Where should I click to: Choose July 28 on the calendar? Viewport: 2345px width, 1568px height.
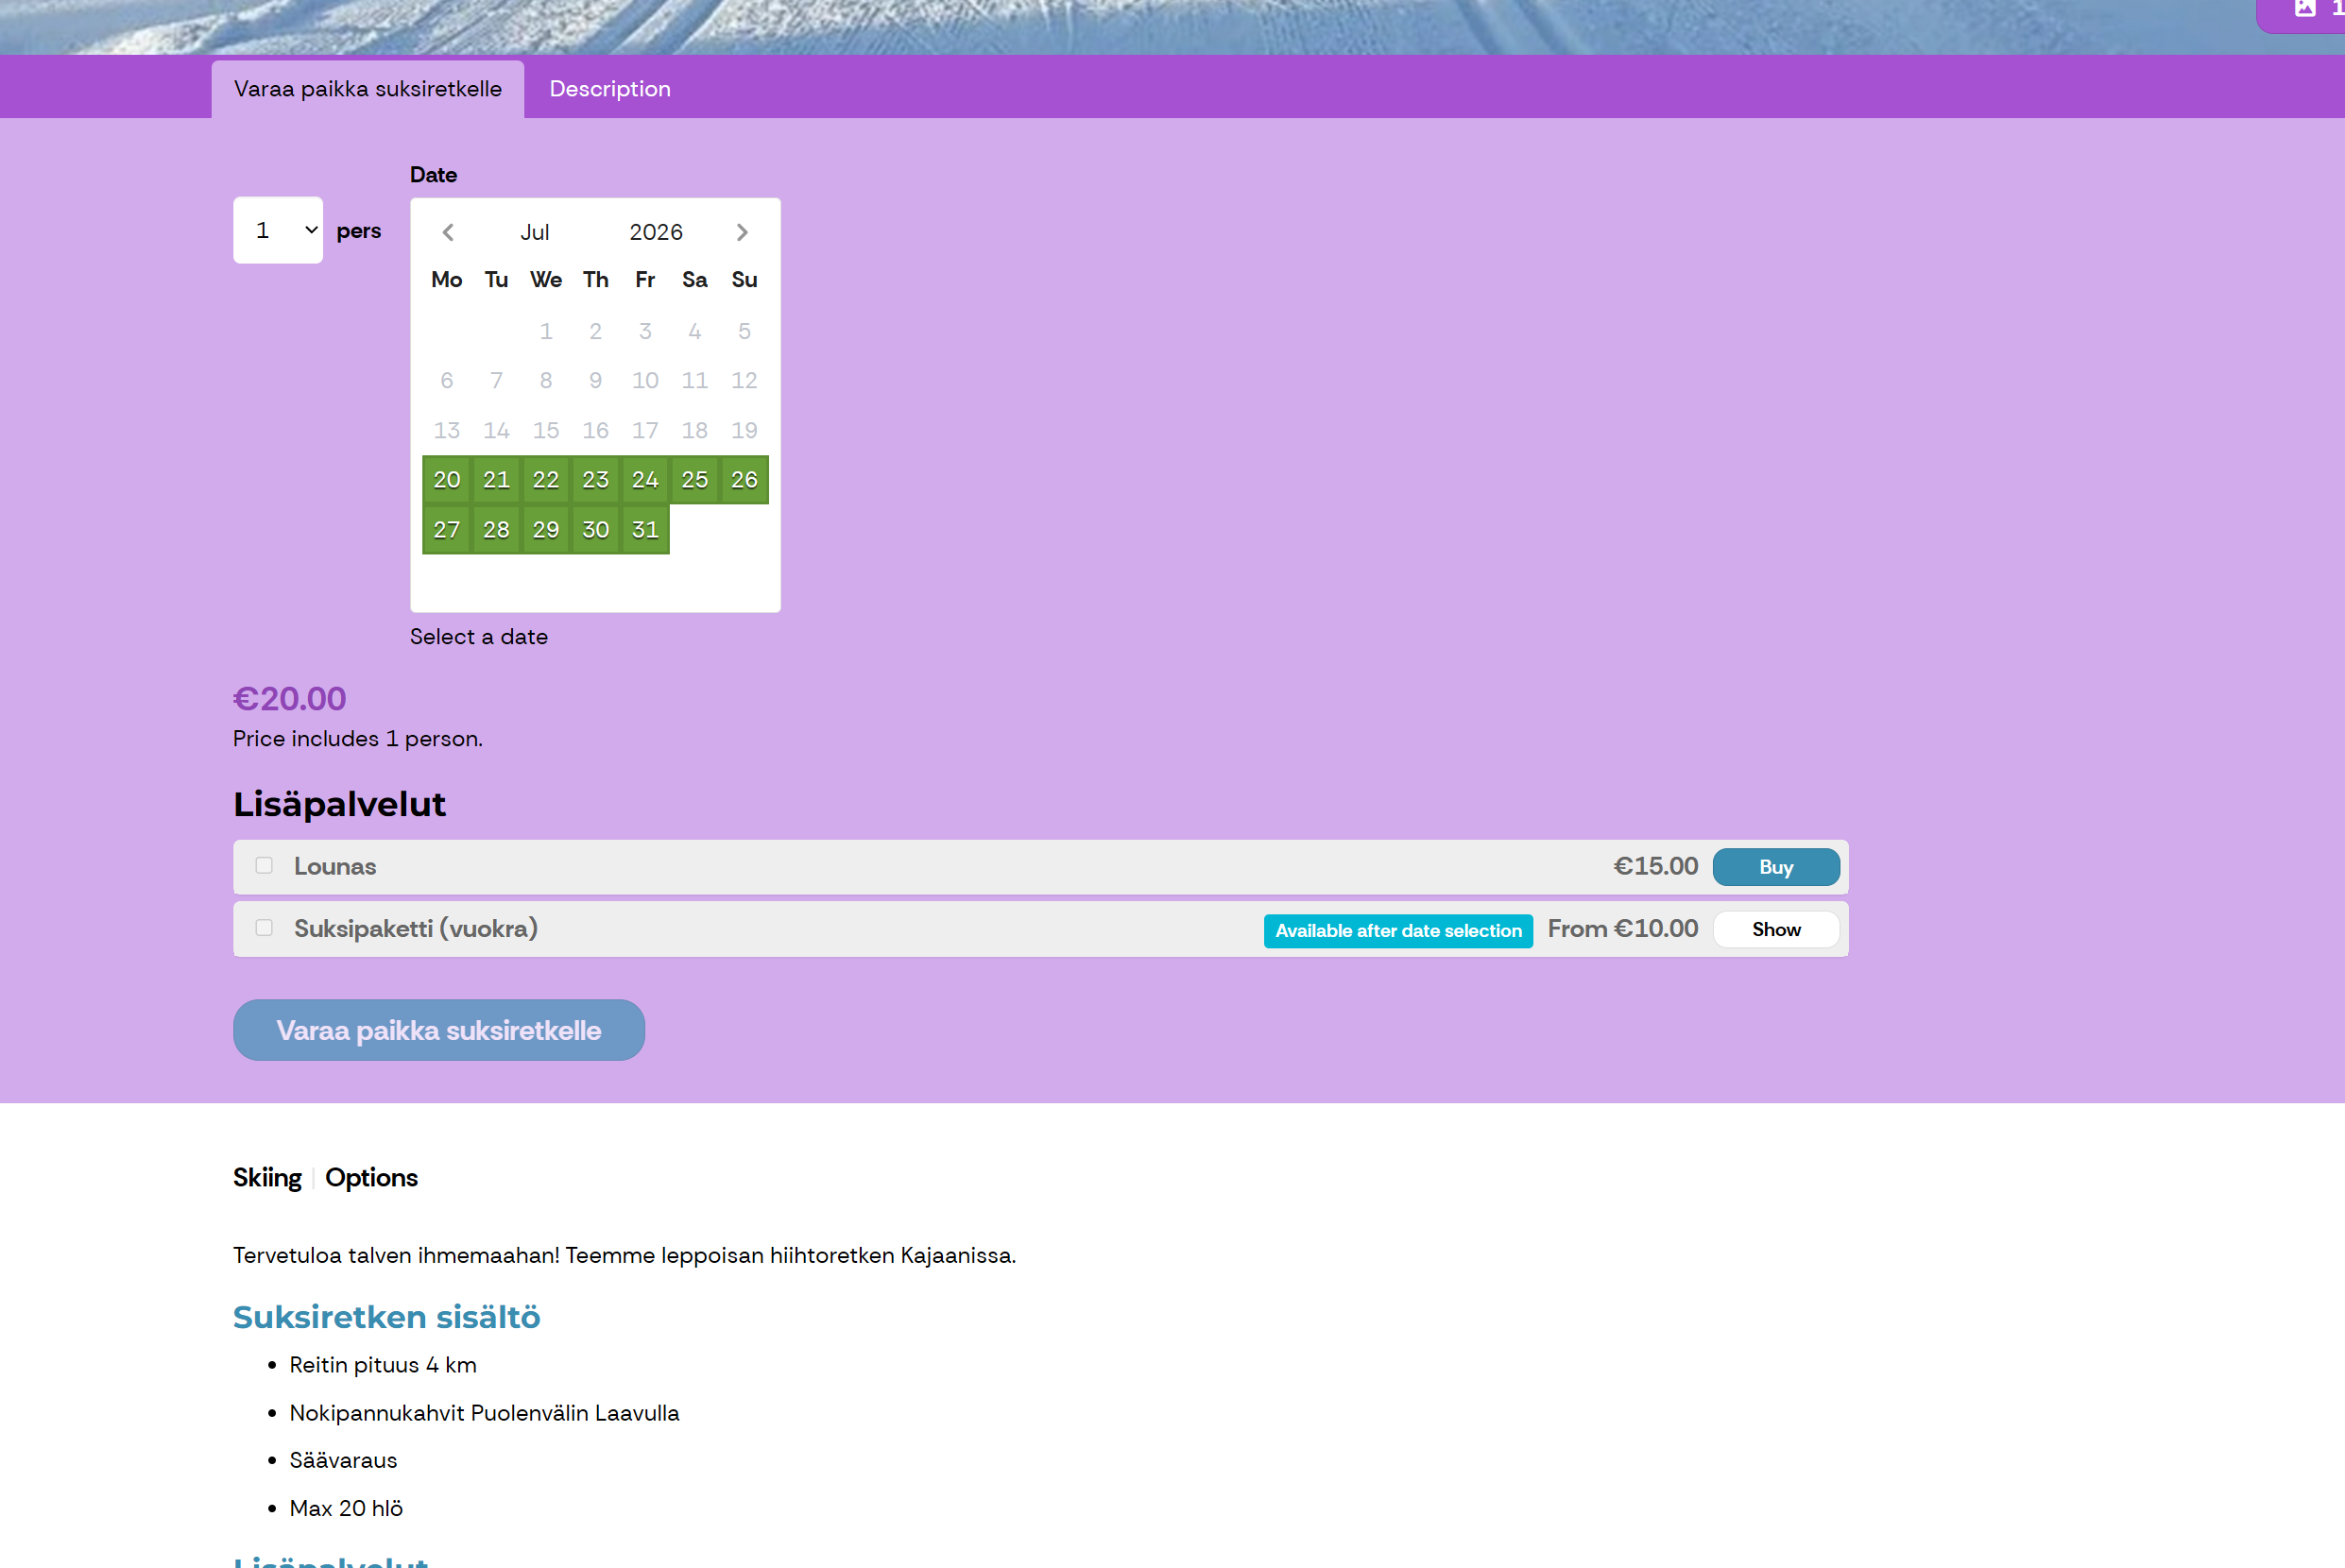496,530
